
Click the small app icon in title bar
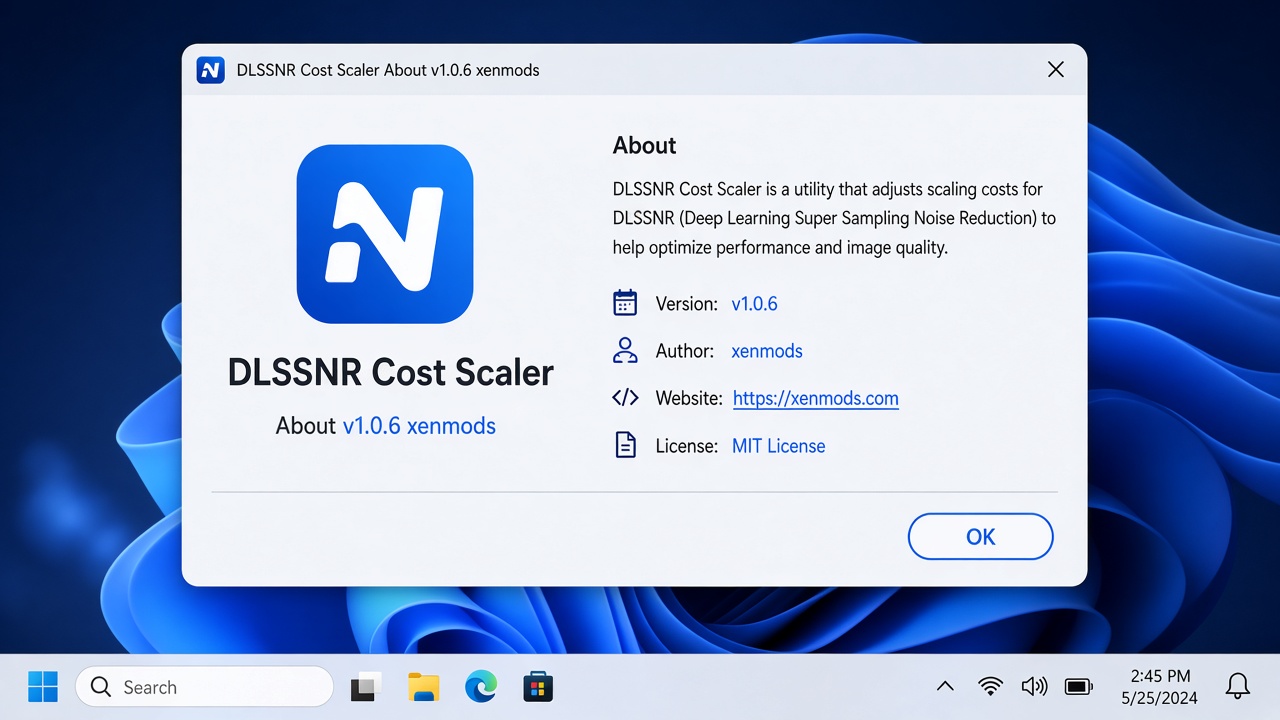[211, 70]
